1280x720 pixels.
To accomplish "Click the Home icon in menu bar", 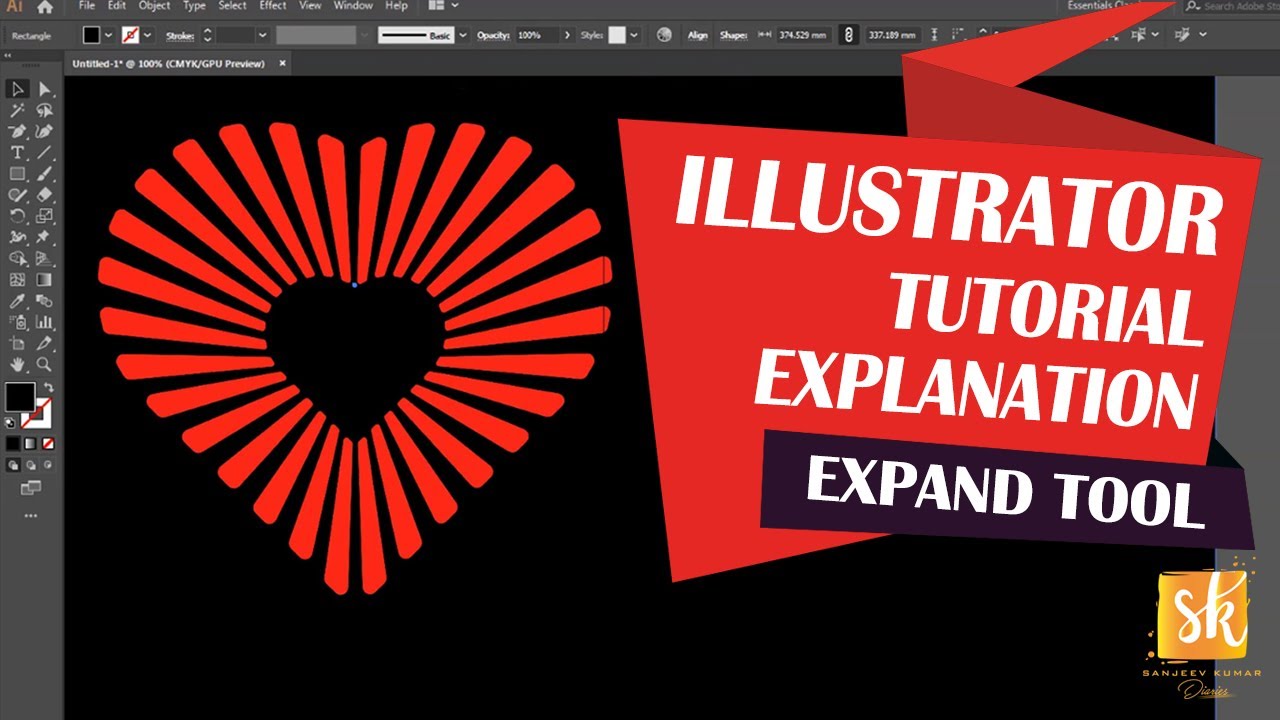I will (x=45, y=7).
